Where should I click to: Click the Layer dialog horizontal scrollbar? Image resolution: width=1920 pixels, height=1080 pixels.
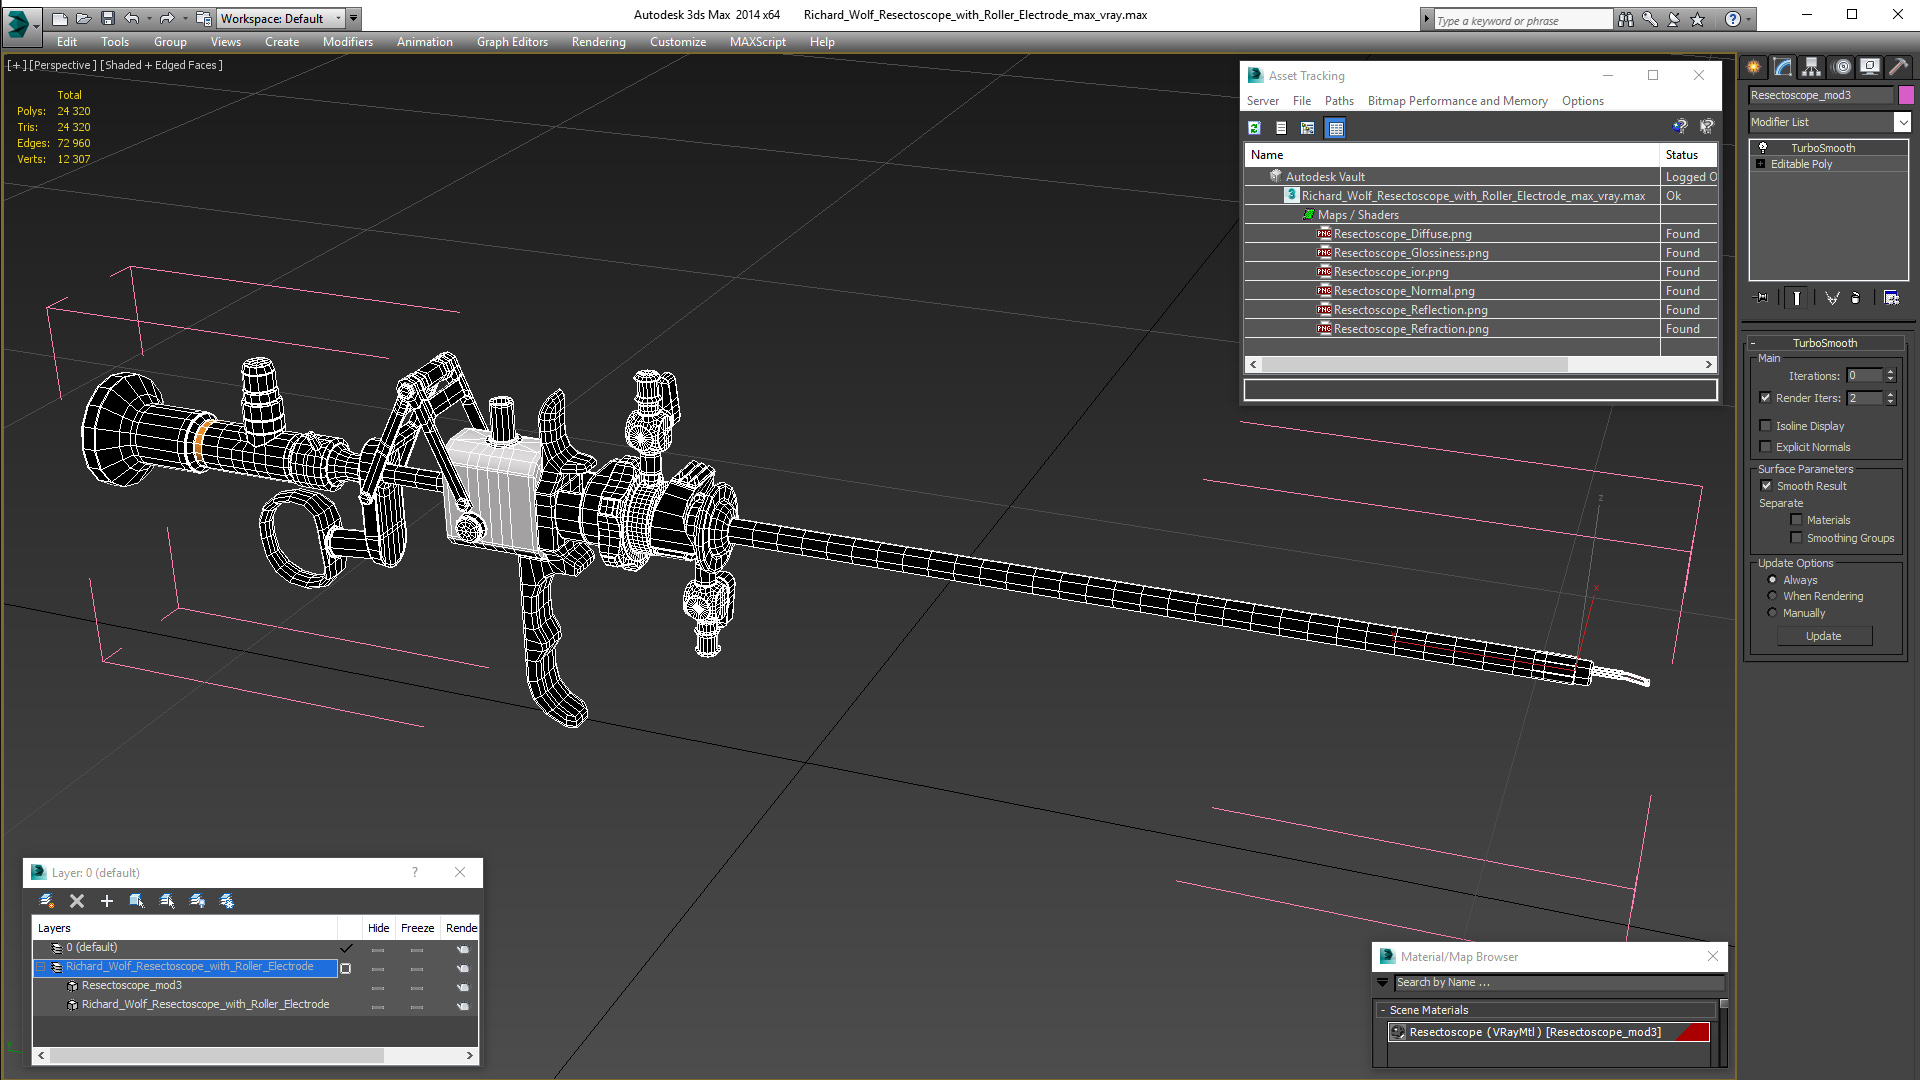[x=217, y=1055]
